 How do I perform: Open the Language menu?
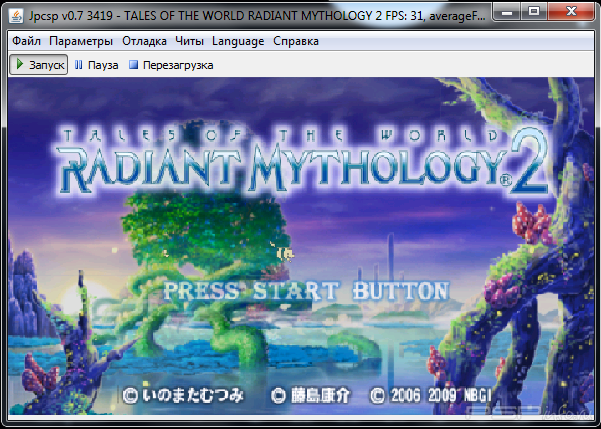(238, 41)
